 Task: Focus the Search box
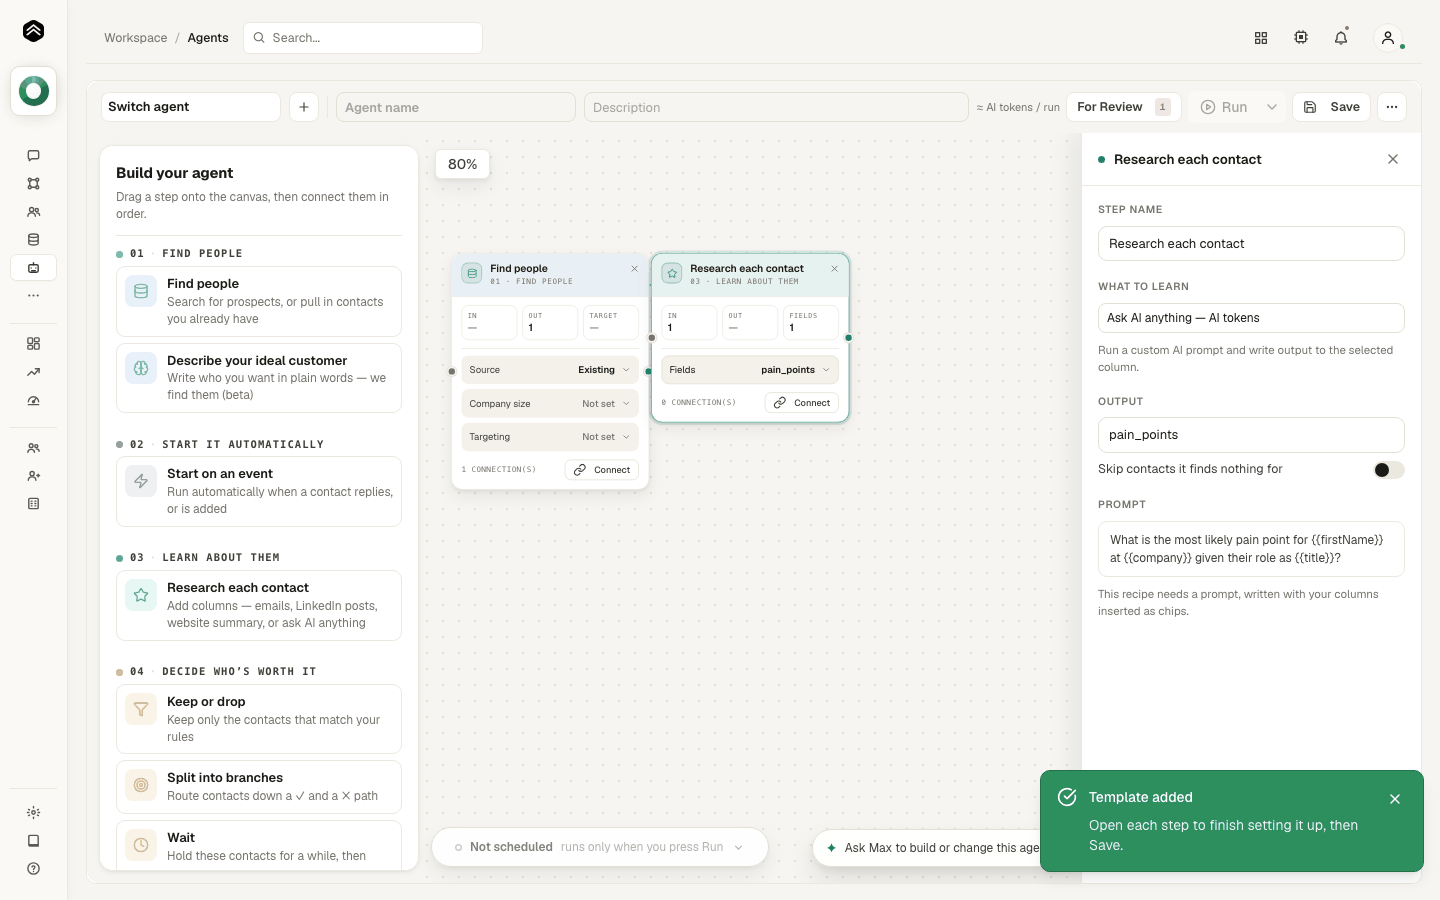363,38
